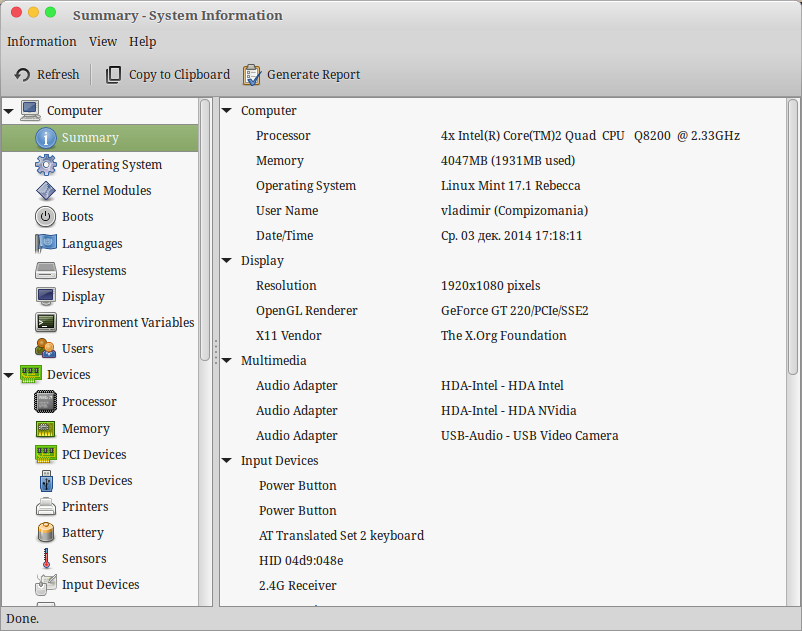Collapse the Multimedia section

(x=227, y=360)
